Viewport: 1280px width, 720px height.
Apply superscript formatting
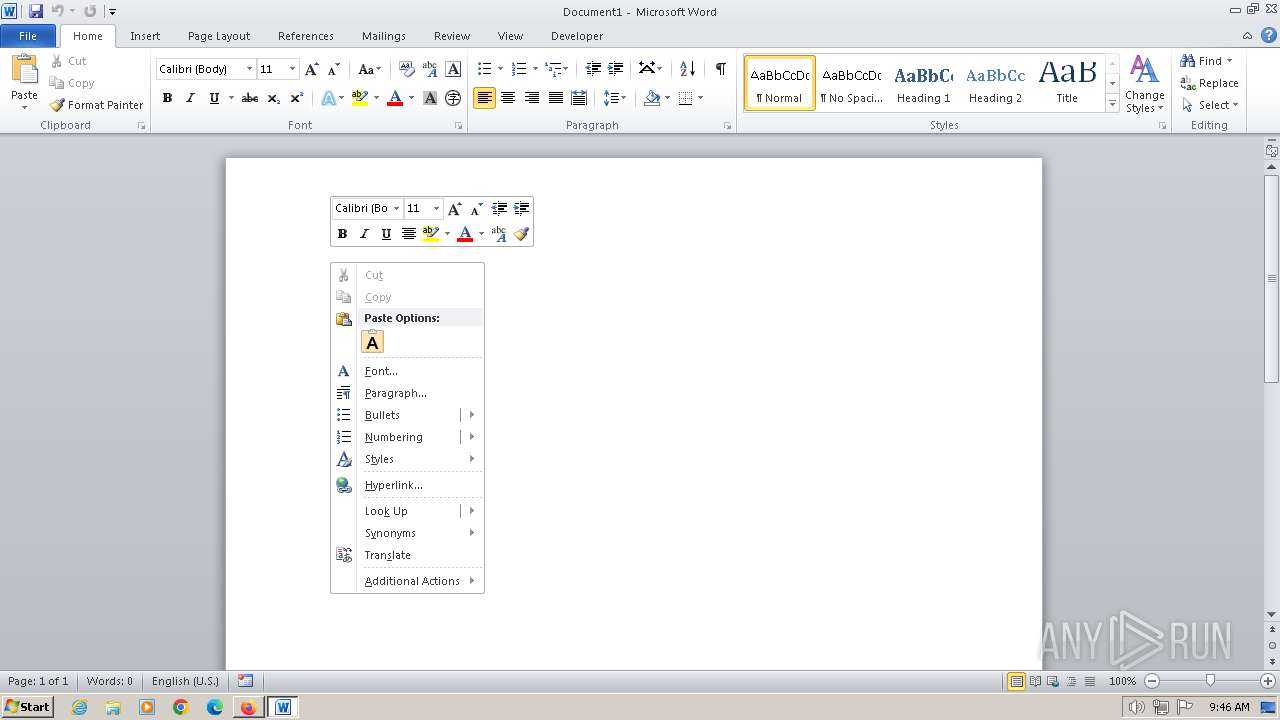pos(297,98)
